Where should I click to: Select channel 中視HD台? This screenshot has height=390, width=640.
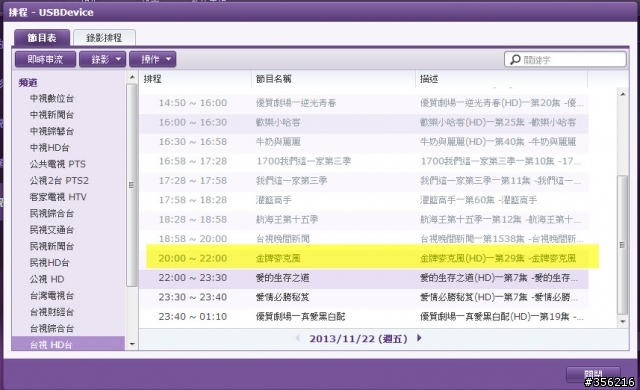[x=50, y=148]
